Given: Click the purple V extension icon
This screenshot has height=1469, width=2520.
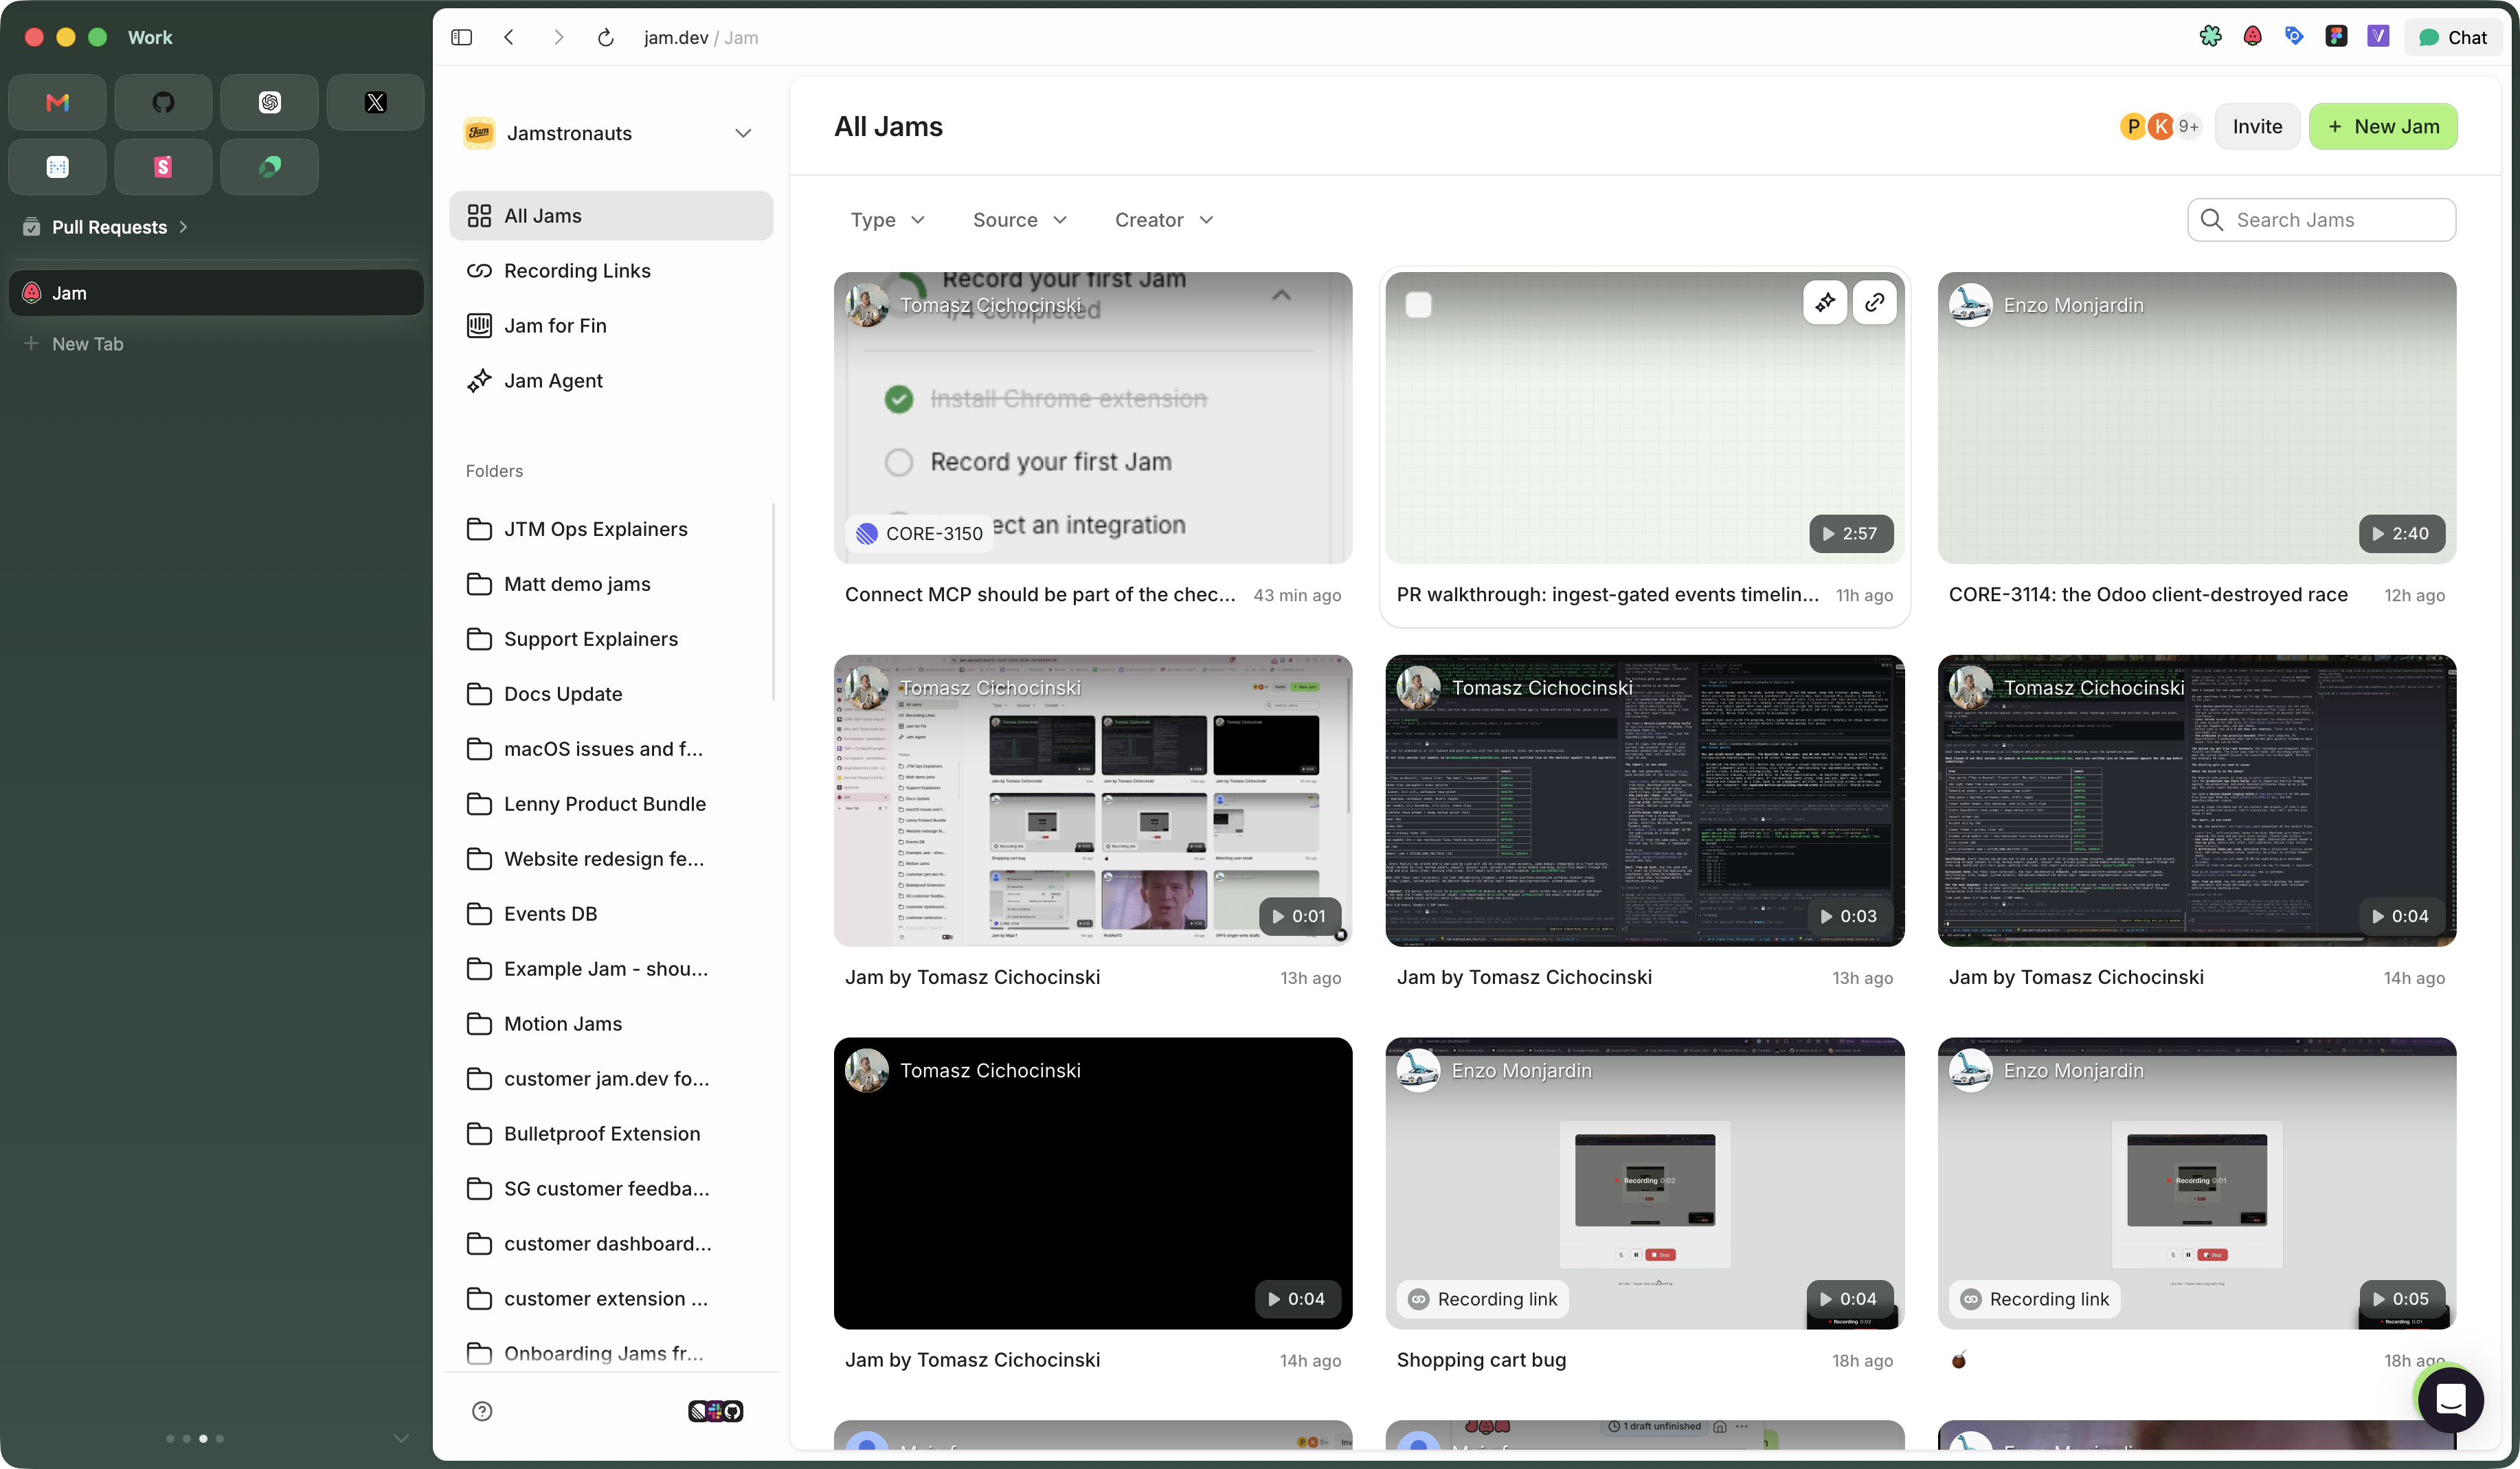Looking at the screenshot, I should (x=2378, y=37).
